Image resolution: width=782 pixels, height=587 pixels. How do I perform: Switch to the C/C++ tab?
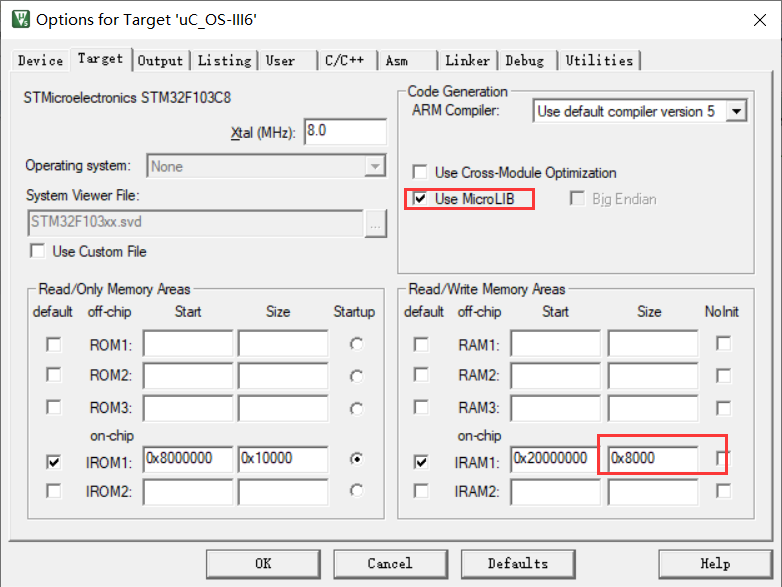coord(345,61)
